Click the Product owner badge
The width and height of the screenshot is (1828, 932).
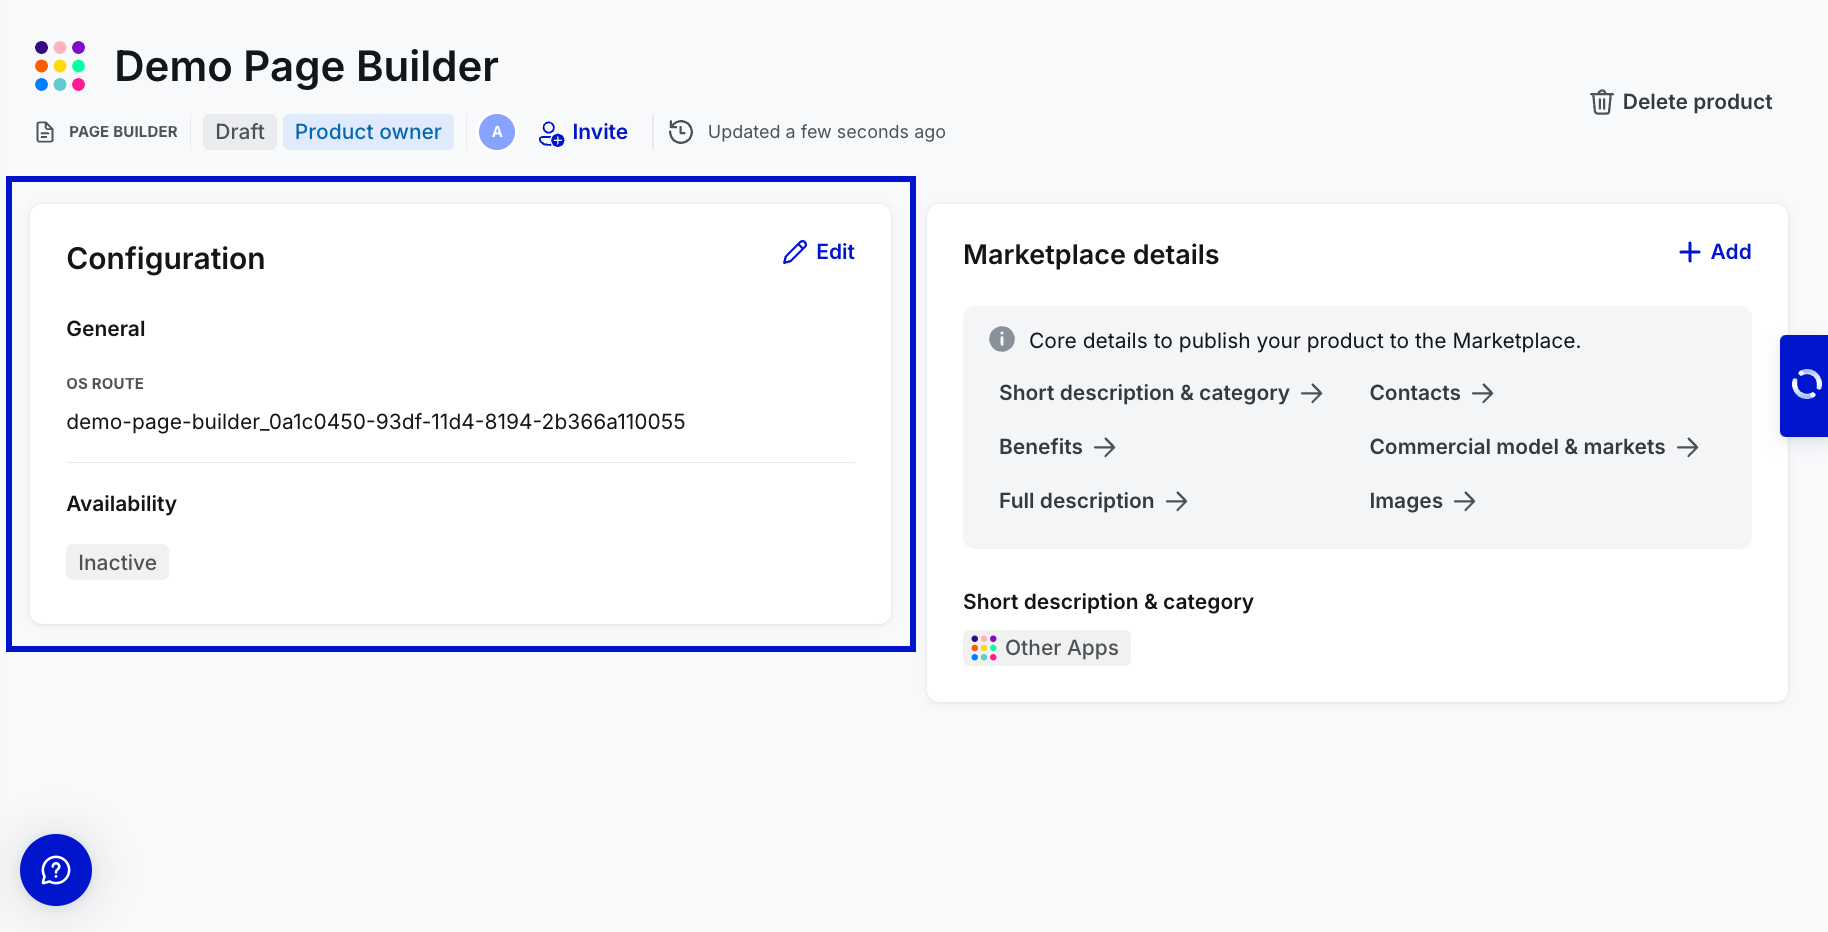(368, 132)
